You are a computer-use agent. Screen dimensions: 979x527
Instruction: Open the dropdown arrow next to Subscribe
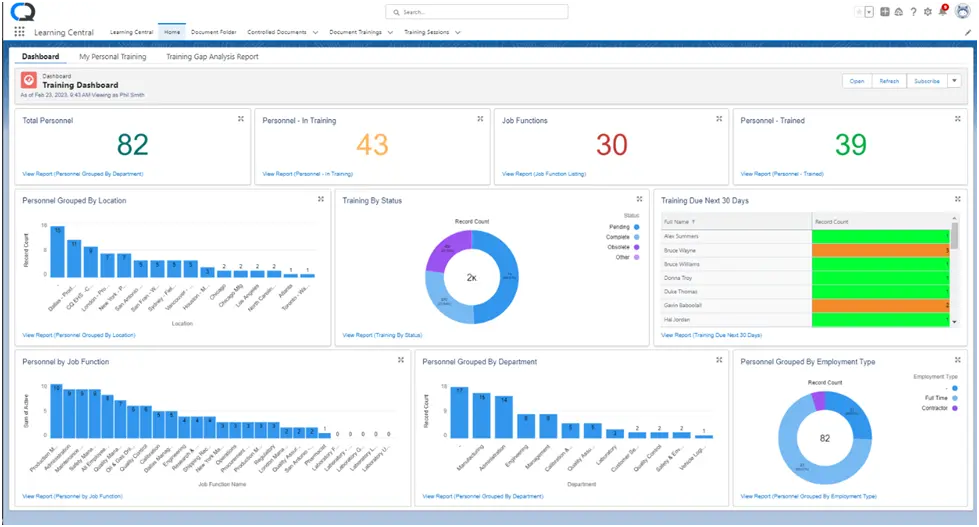[x=954, y=81]
